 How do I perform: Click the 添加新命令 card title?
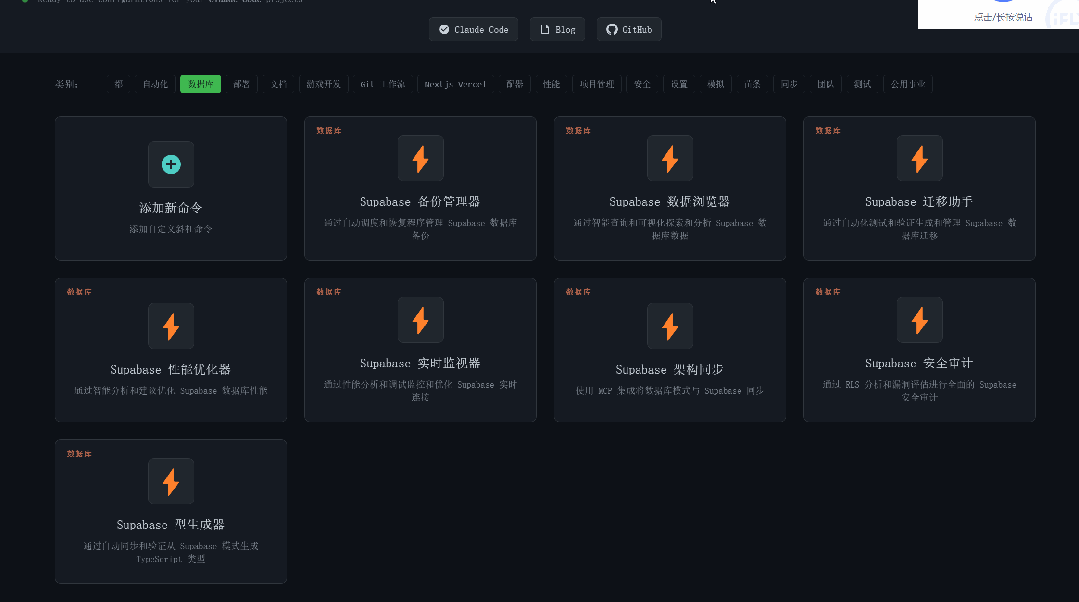[x=171, y=208]
